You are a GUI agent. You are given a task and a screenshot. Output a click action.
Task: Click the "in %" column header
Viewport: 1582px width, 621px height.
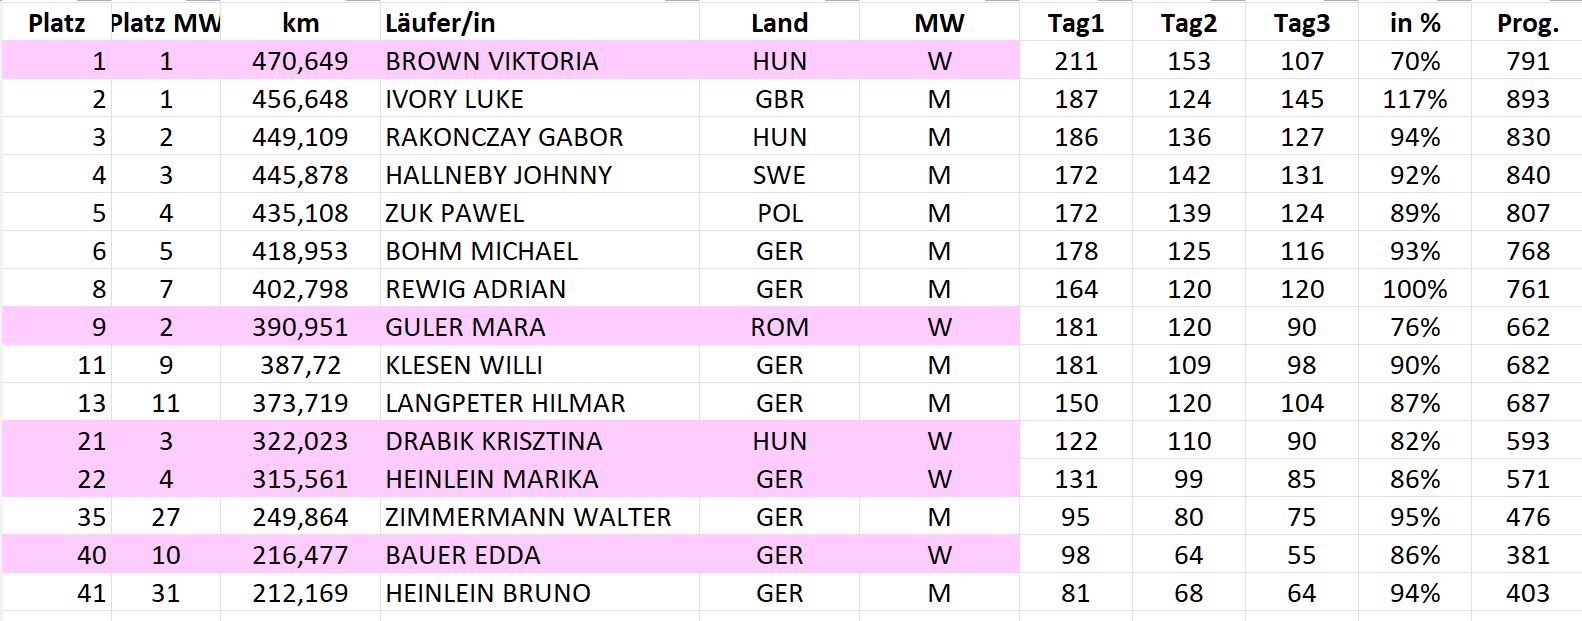pyautogui.click(x=1414, y=23)
